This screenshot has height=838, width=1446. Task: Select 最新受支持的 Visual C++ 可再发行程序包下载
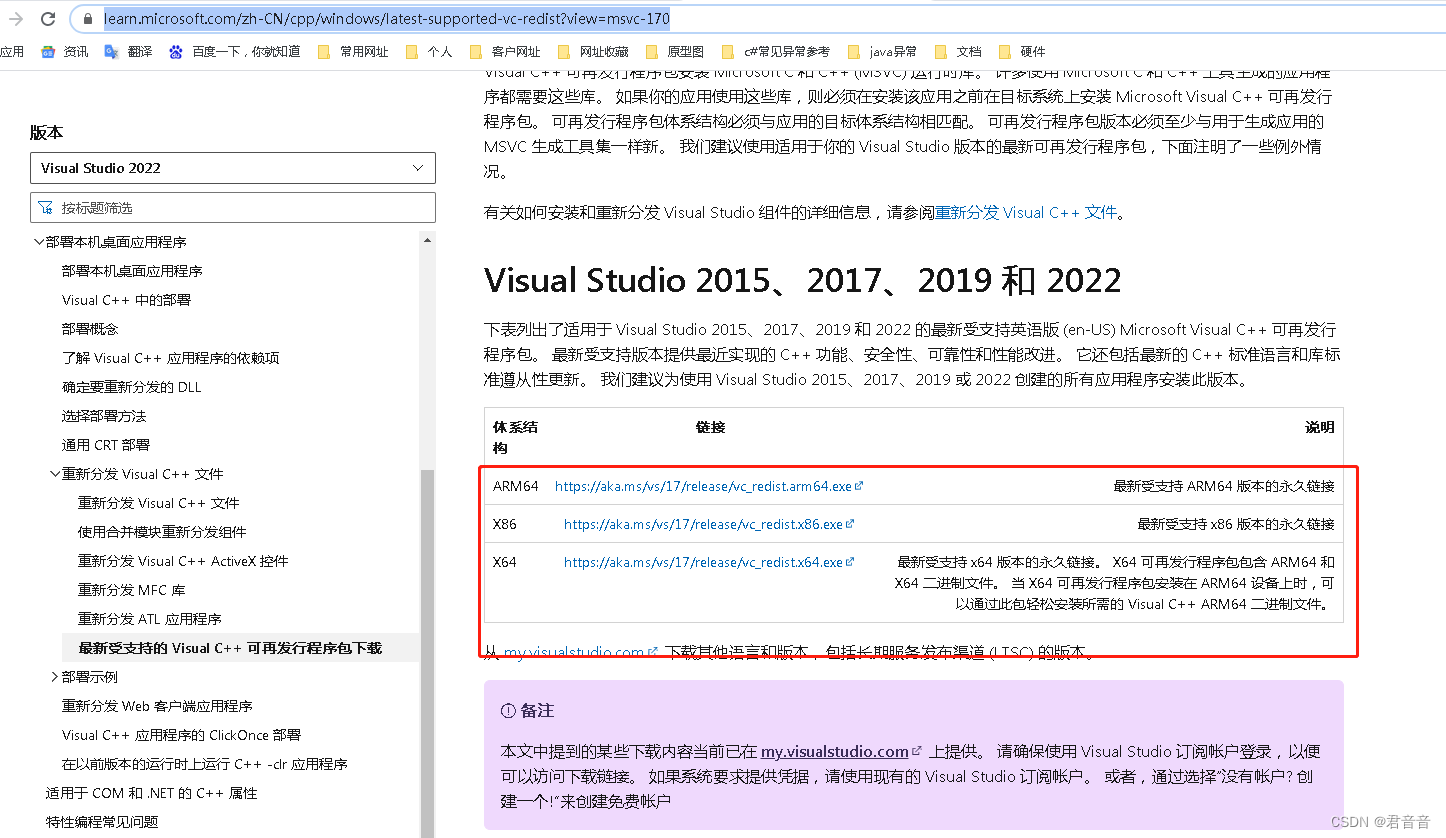click(230, 648)
